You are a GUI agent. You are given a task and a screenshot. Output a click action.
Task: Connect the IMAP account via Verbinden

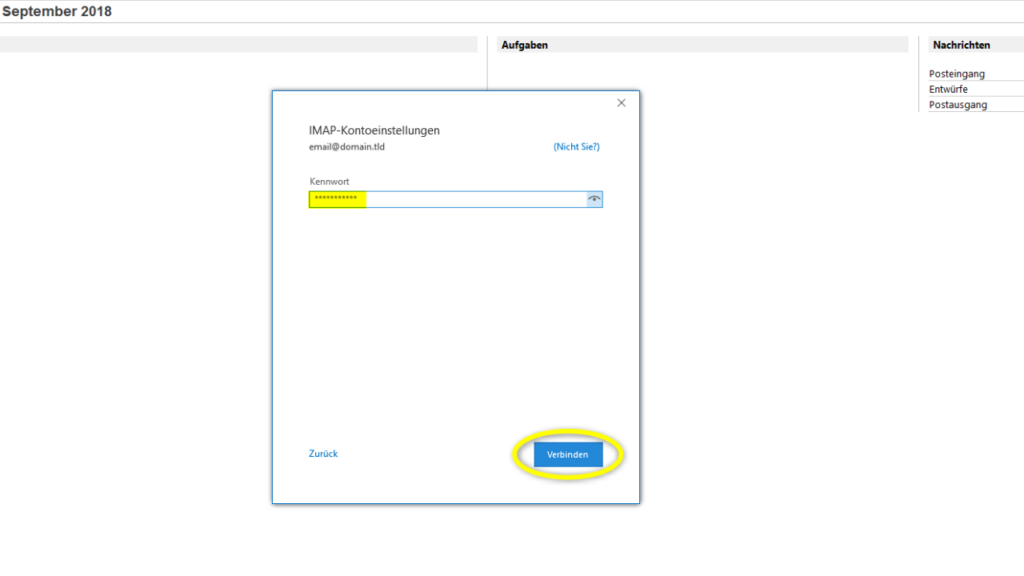[567, 454]
